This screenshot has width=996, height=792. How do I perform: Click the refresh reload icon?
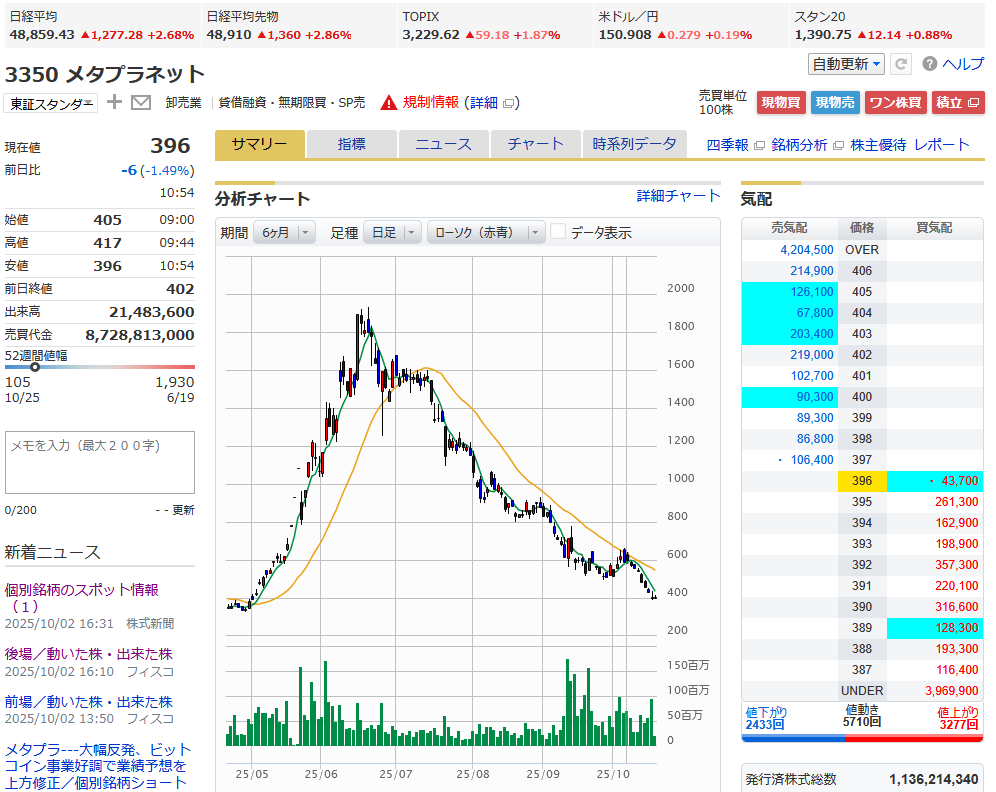[901, 64]
